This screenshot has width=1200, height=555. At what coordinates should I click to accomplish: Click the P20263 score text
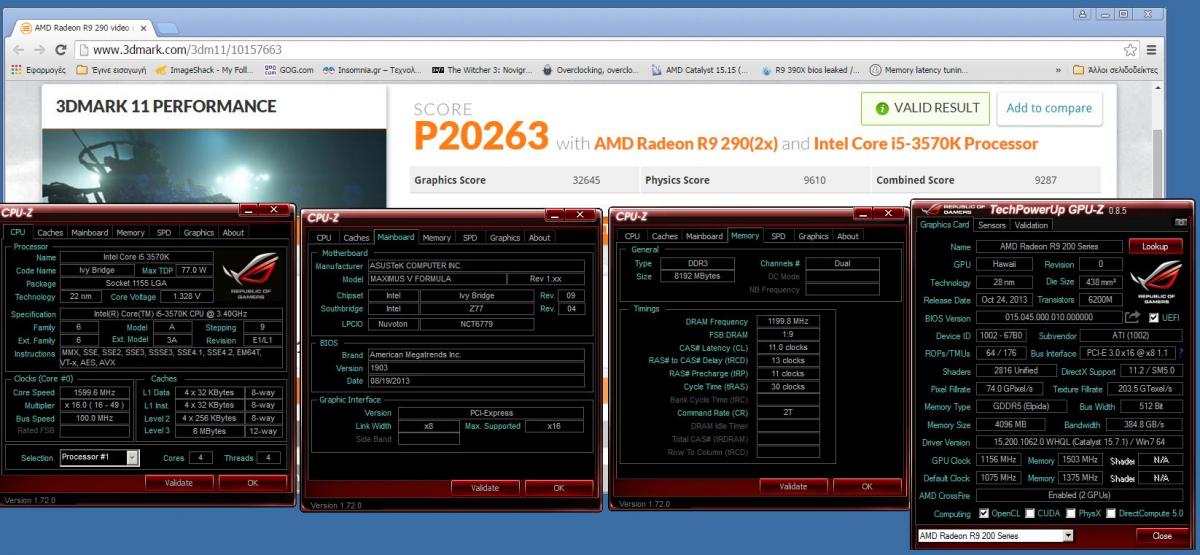pos(481,136)
